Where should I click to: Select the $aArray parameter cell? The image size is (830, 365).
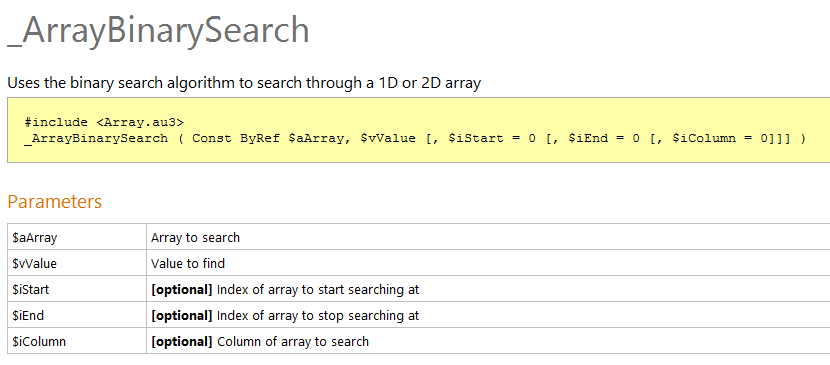click(x=77, y=236)
